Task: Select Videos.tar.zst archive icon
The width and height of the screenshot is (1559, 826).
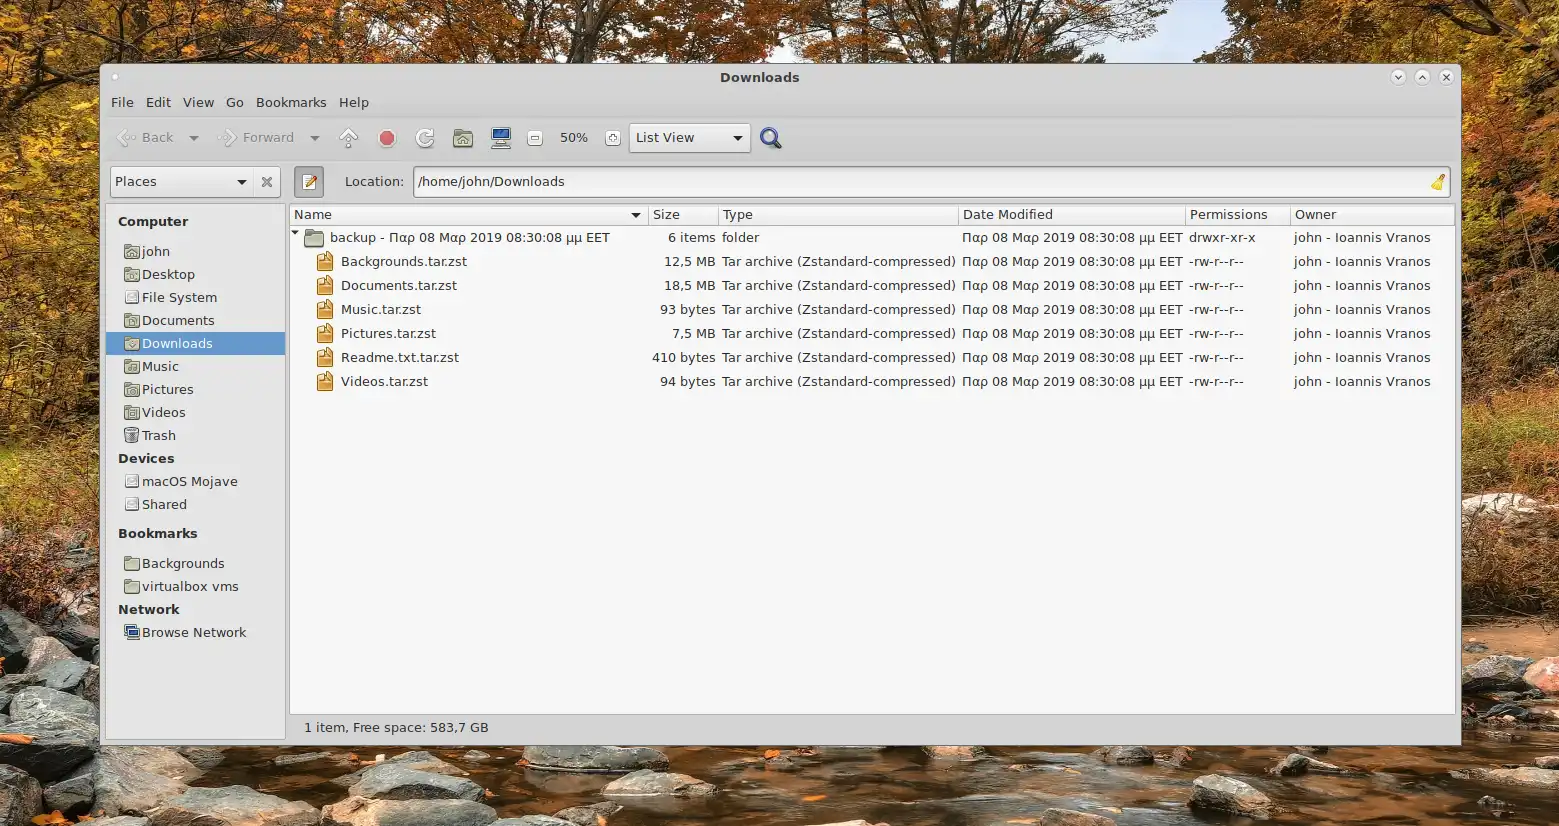Action: [324, 382]
